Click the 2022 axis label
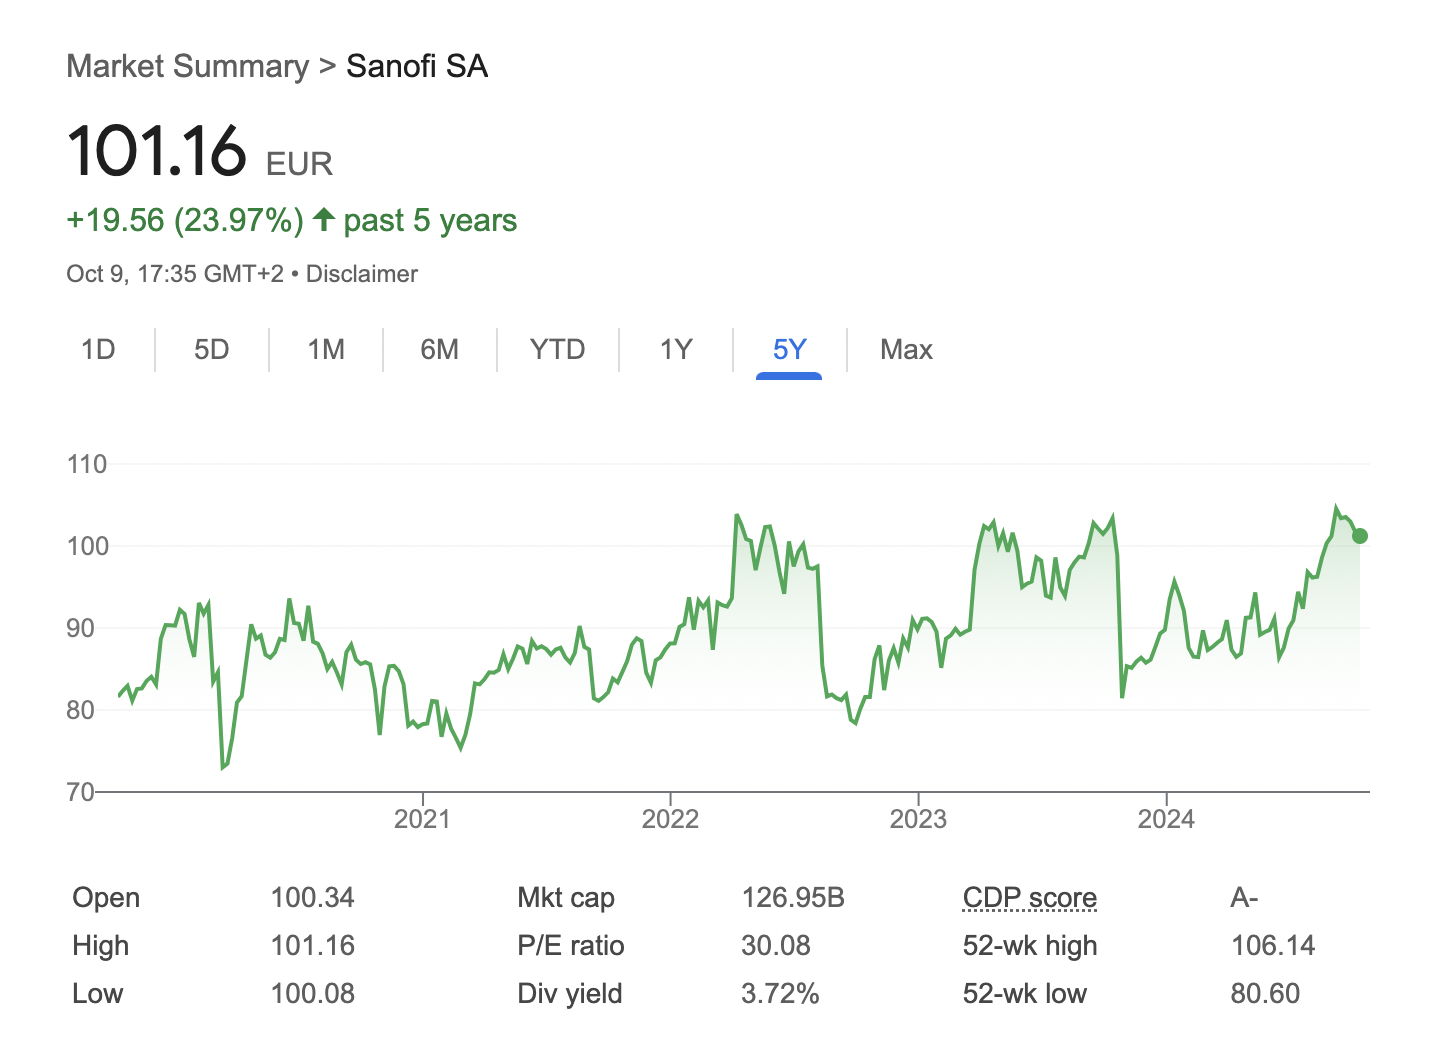1450x1042 pixels. click(x=670, y=819)
